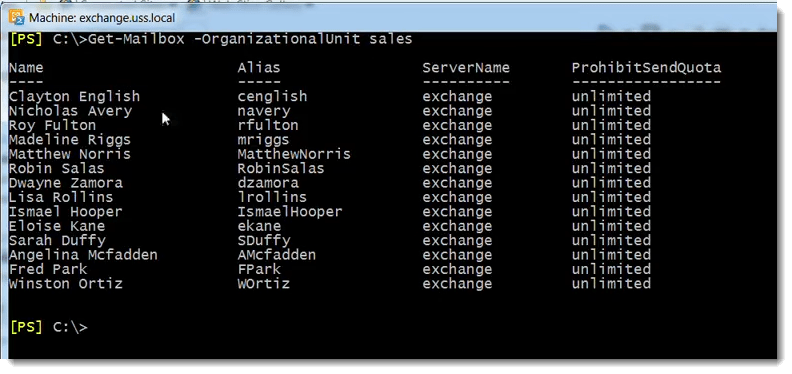Select the Roy Fulton row name
The height and width of the screenshot is (374, 792).
pos(53,125)
